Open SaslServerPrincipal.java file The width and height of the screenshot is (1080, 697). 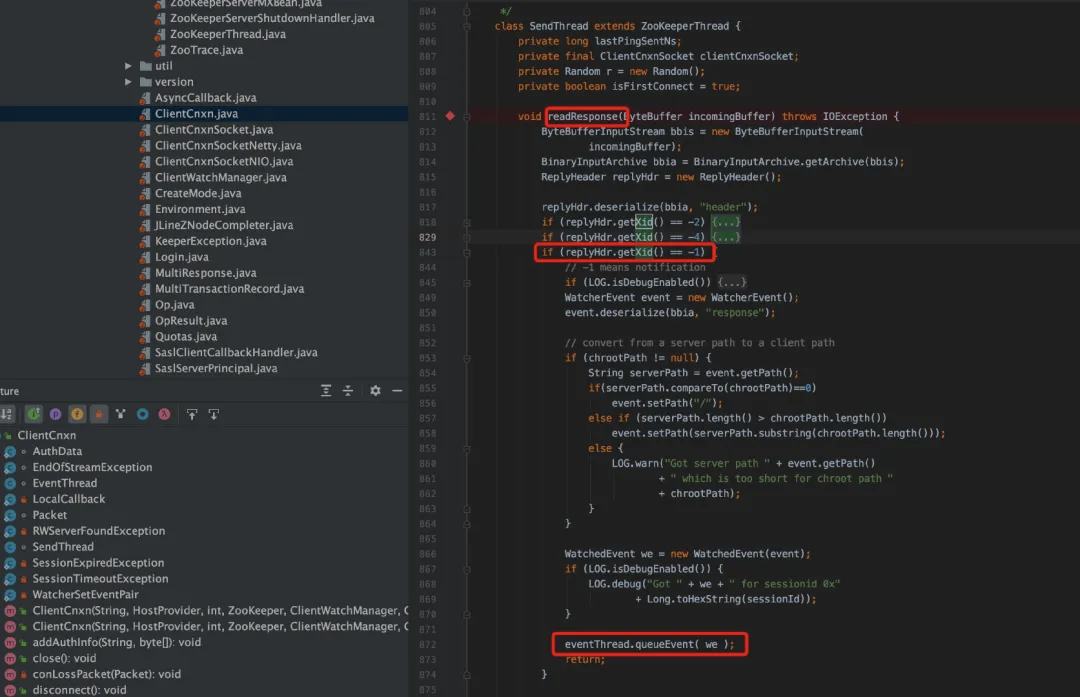tap(216, 368)
